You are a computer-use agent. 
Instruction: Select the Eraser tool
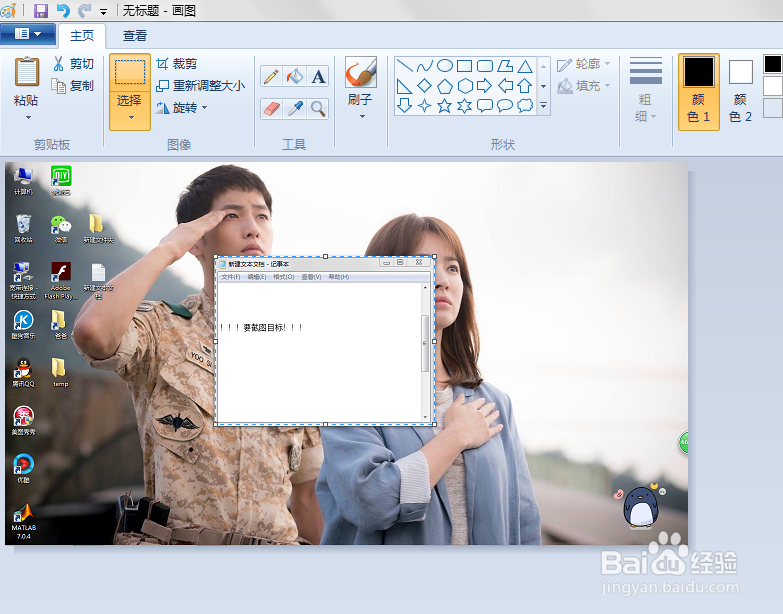(271, 108)
